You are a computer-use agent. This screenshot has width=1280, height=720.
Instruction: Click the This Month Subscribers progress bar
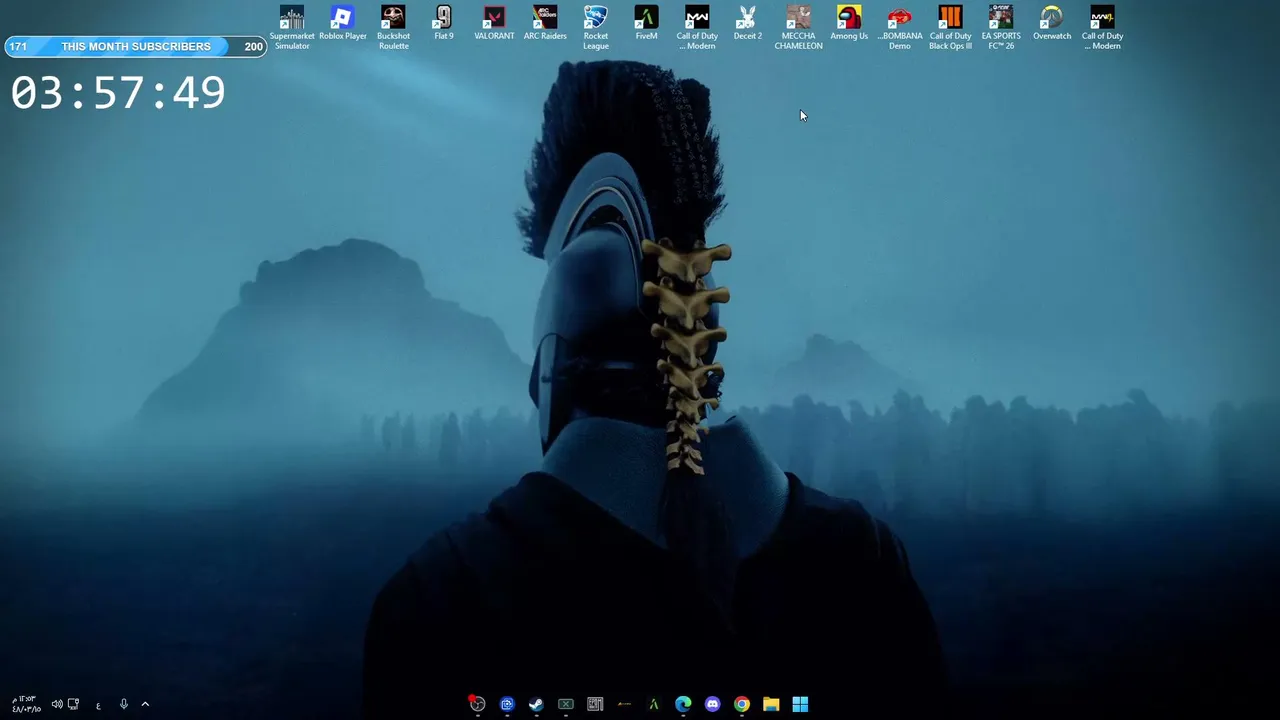click(136, 46)
